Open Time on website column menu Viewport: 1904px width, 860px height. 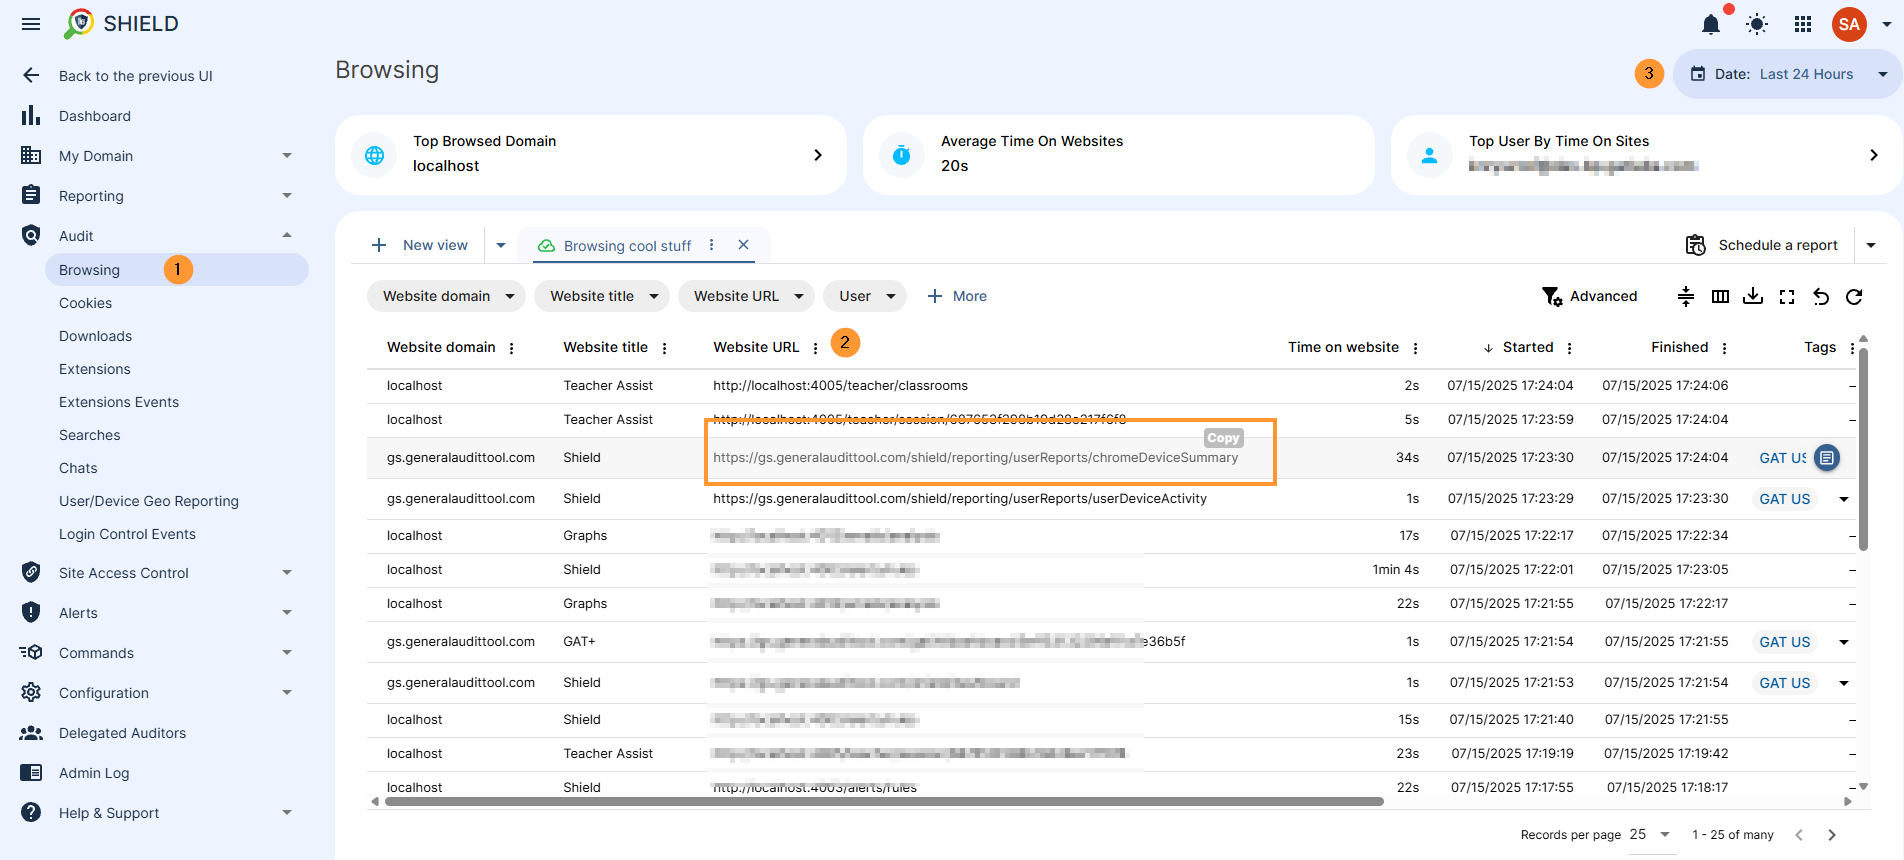click(1415, 348)
